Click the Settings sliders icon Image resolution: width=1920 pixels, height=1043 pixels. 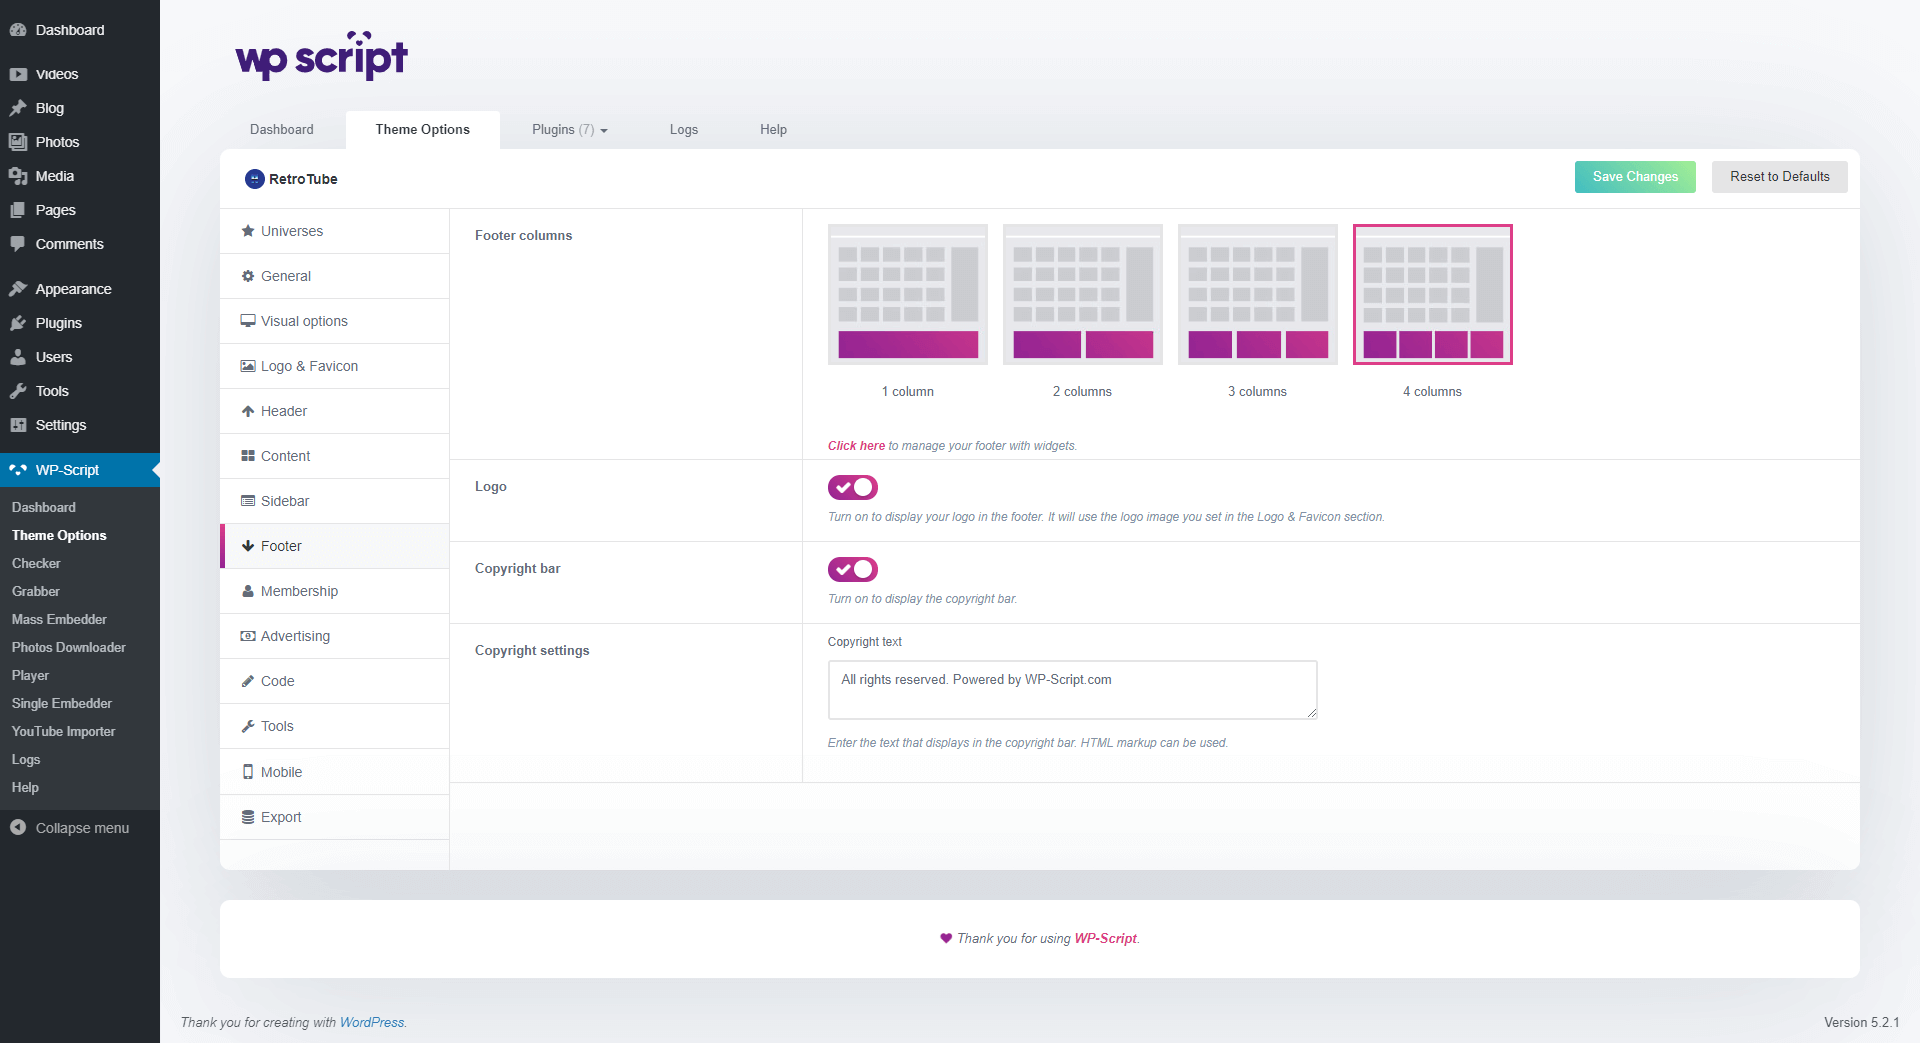coord(18,425)
